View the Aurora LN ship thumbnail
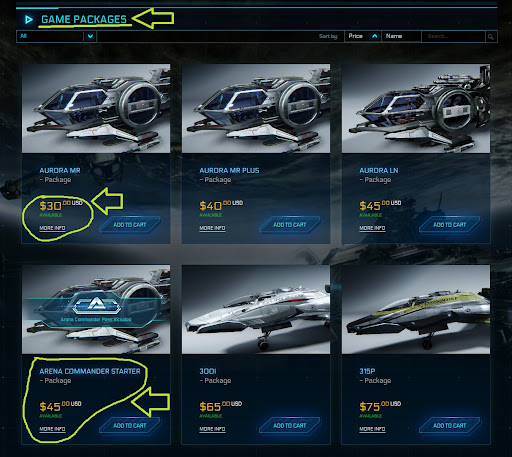 416,109
